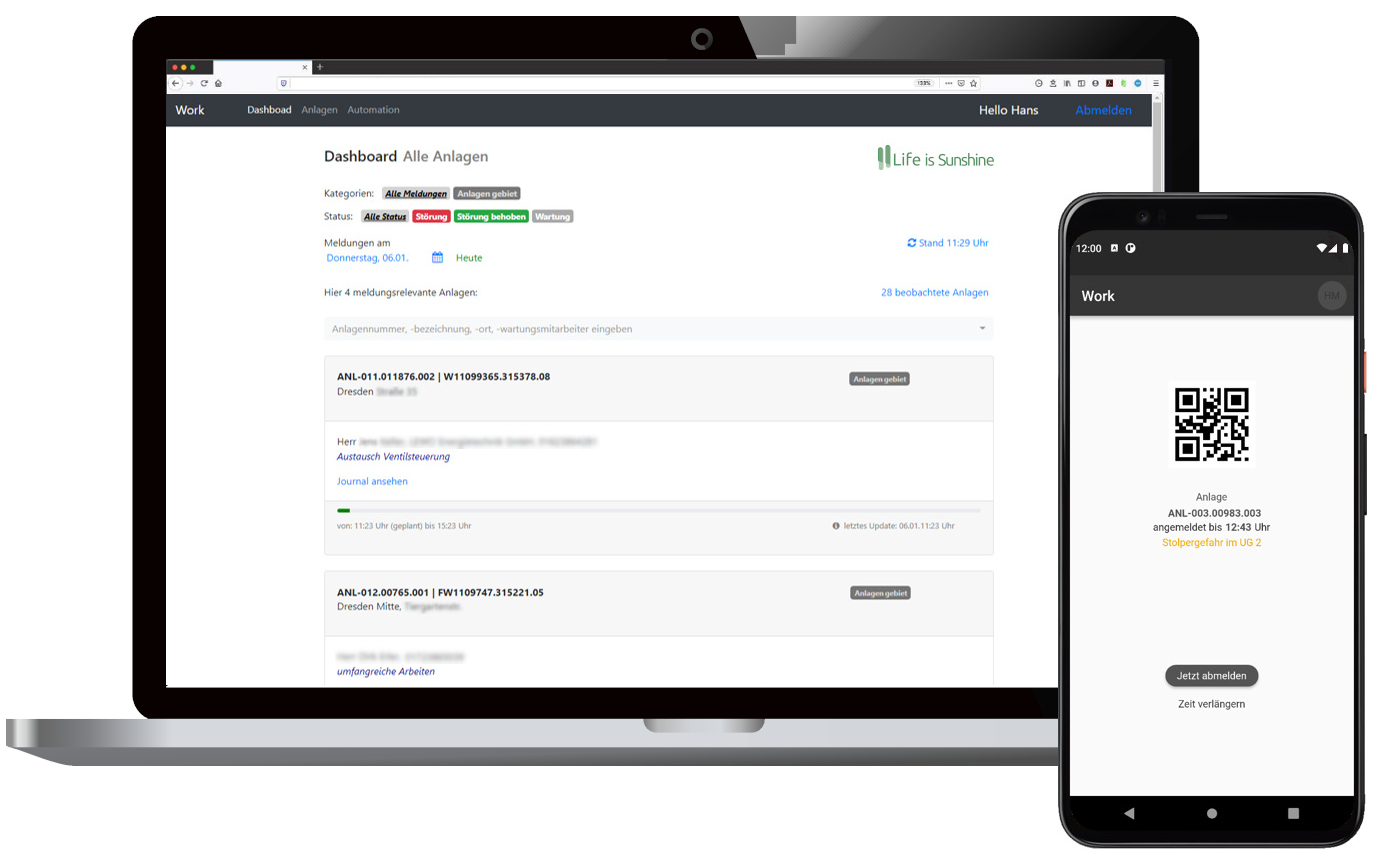Open the Anlagen nav item
This screenshot has width=1384, height=866.
(x=319, y=110)
